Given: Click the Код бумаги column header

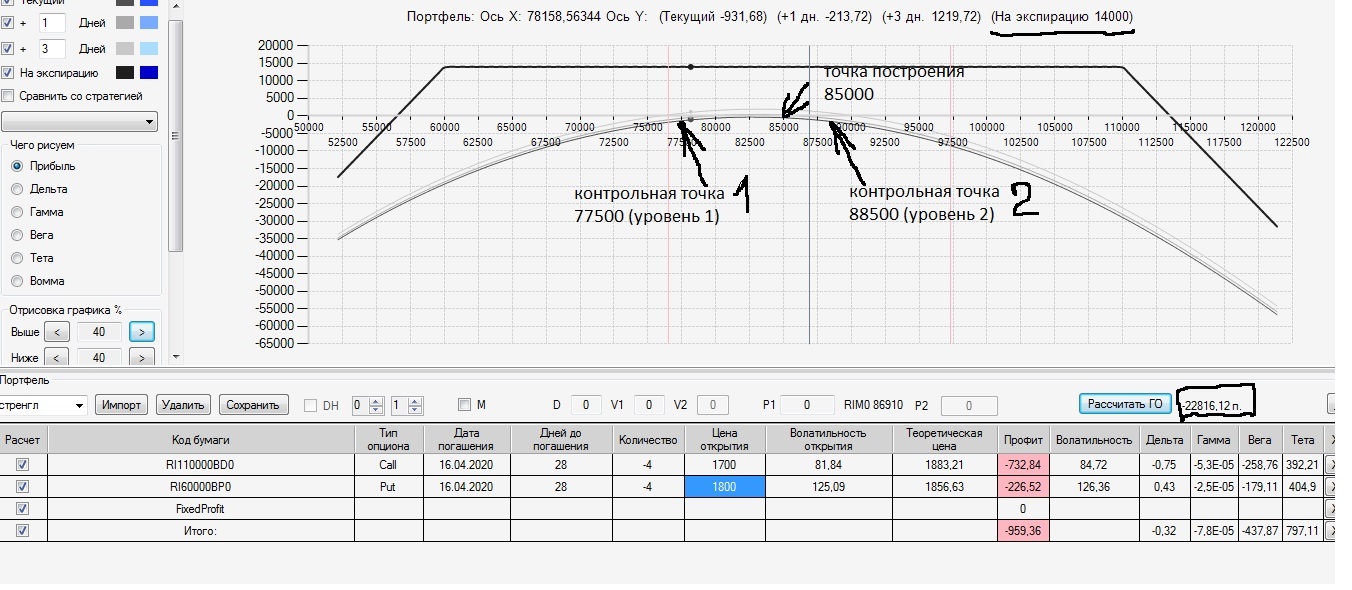Looking at the screenshot, I should pos(201,440).
